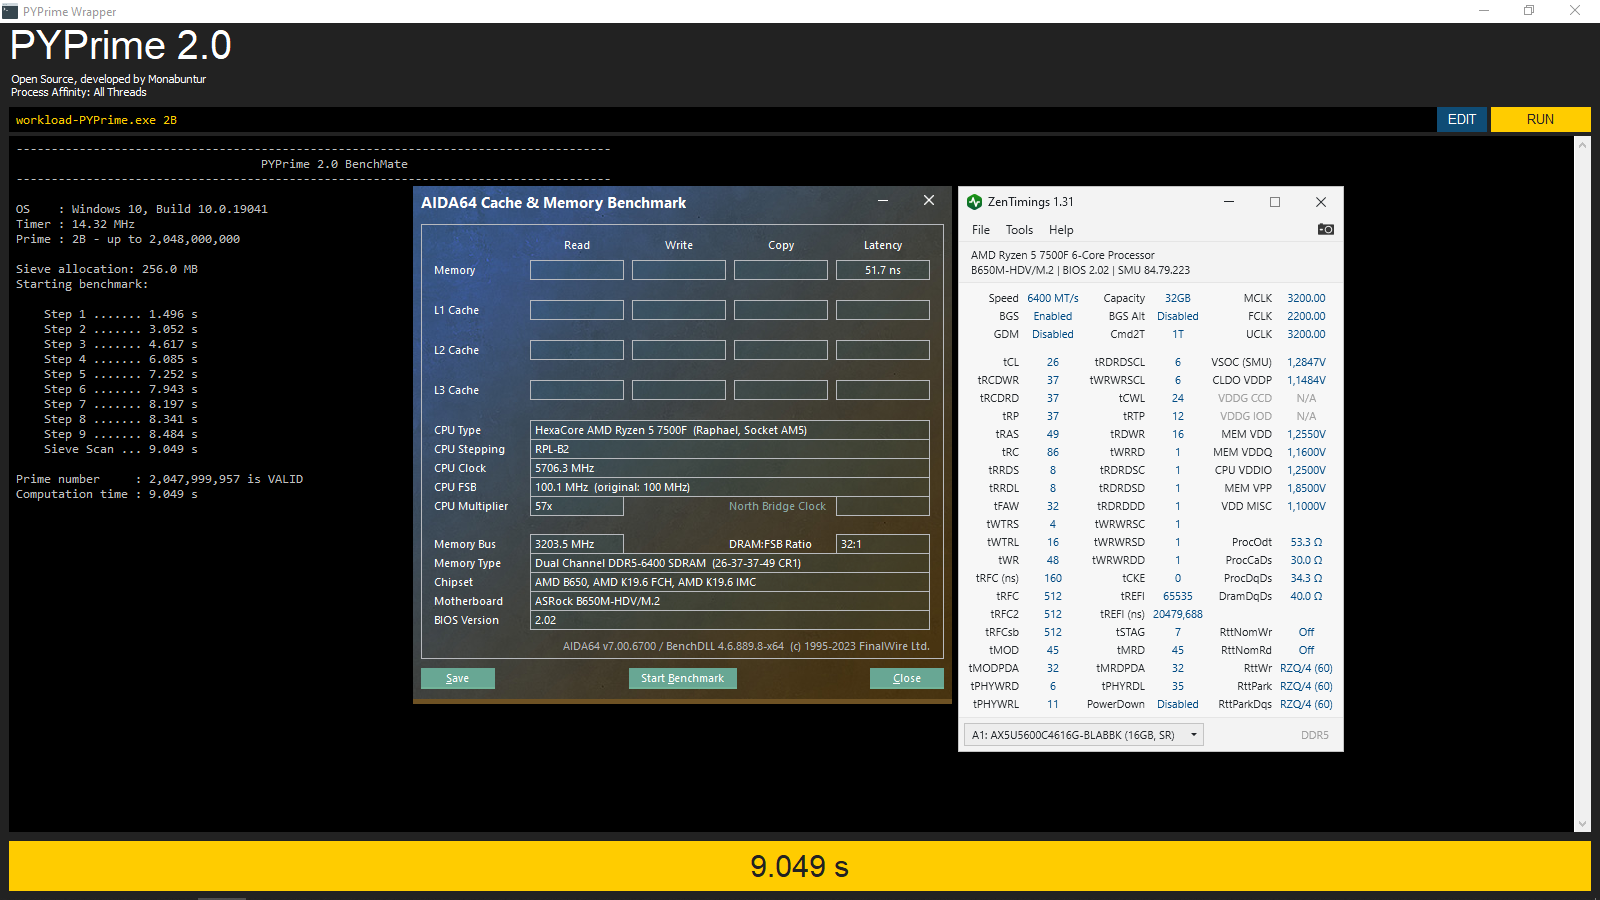Open the Tools menu in ZenTimings
Screen dimensions: 1600x900
[x=1019, y=230]
